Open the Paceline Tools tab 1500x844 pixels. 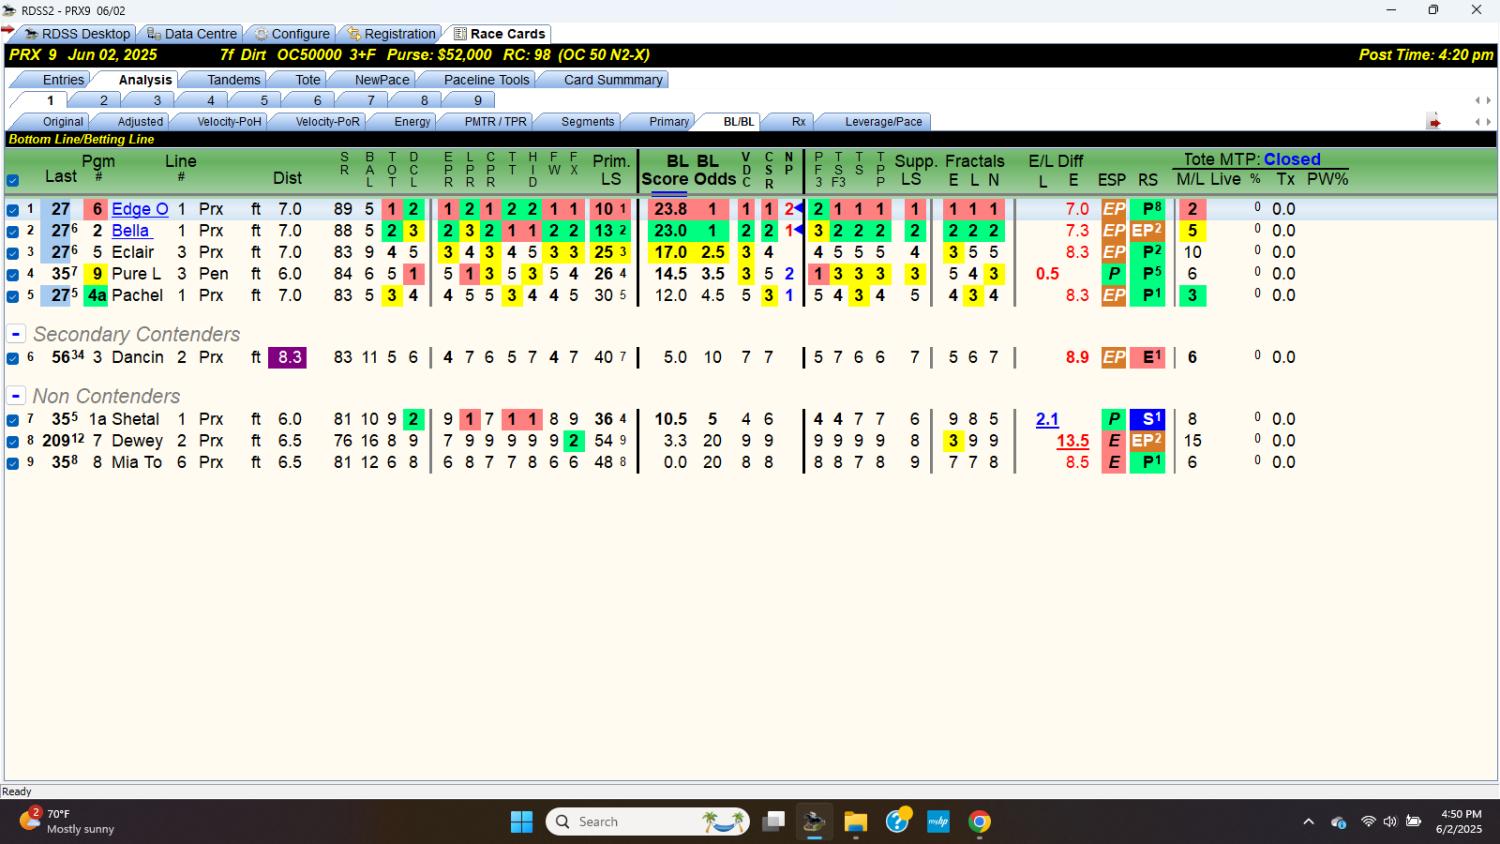pos(486,80)
